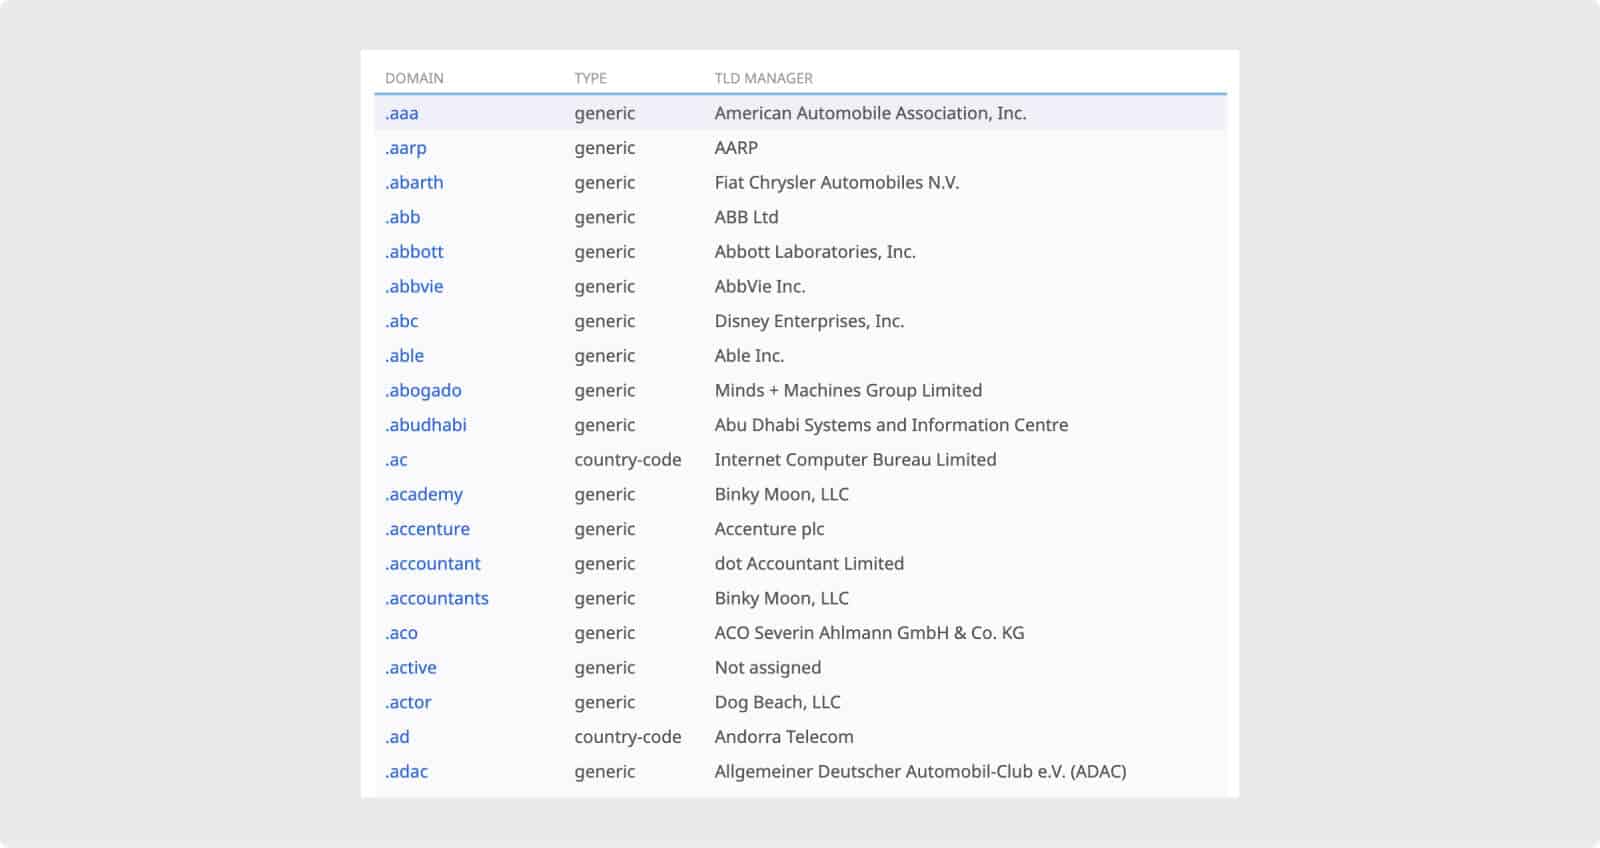Viewport: 1600px width, 848px height.
Task: Click 'country-code' type in .ad row
Action: tap(628, 737)
